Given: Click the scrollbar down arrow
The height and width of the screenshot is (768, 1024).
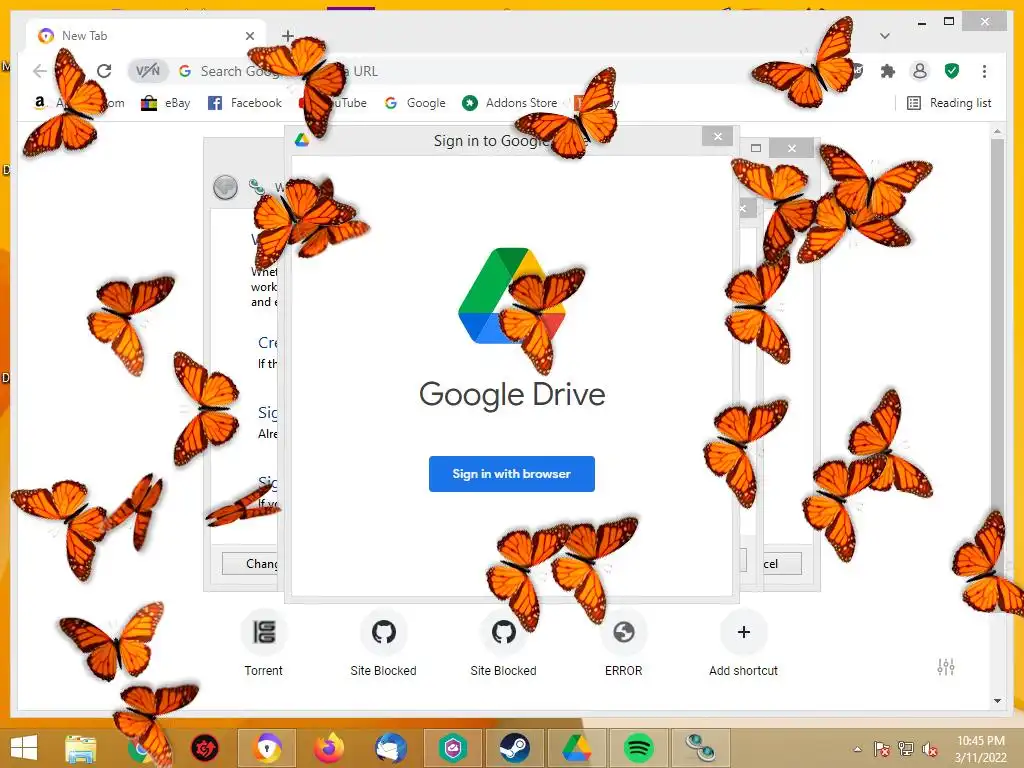Looking at the screenshot, I should point(997,701).
